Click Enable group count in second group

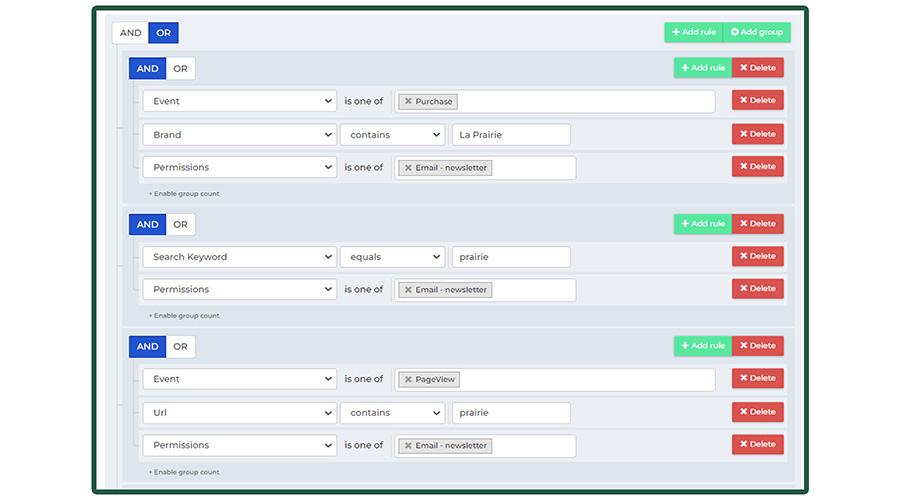click(x=184, y=316)
